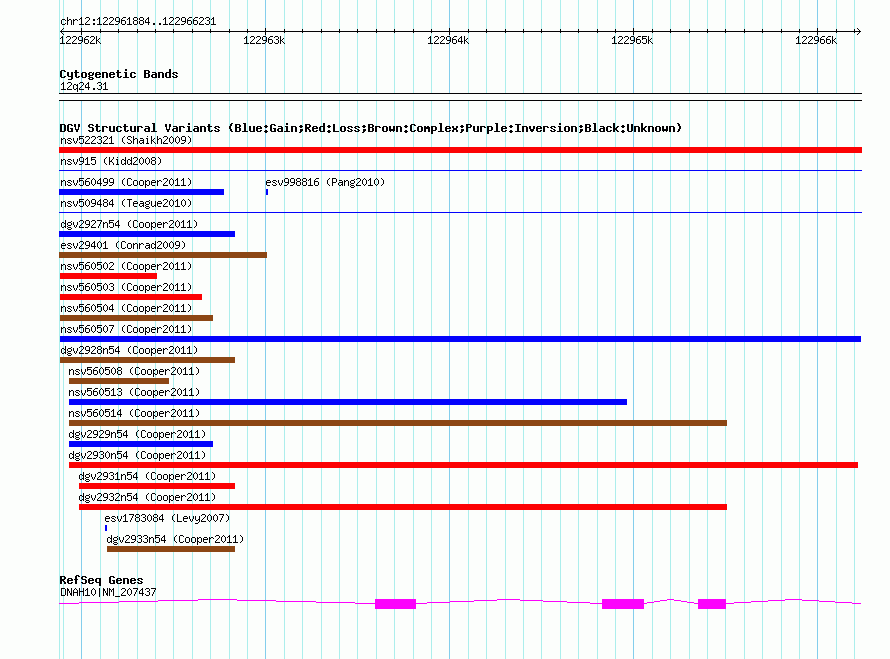Open the nsv560504 (Cooper2011) brown bar
Screen dimensions: 890x659
pos(136,318)
